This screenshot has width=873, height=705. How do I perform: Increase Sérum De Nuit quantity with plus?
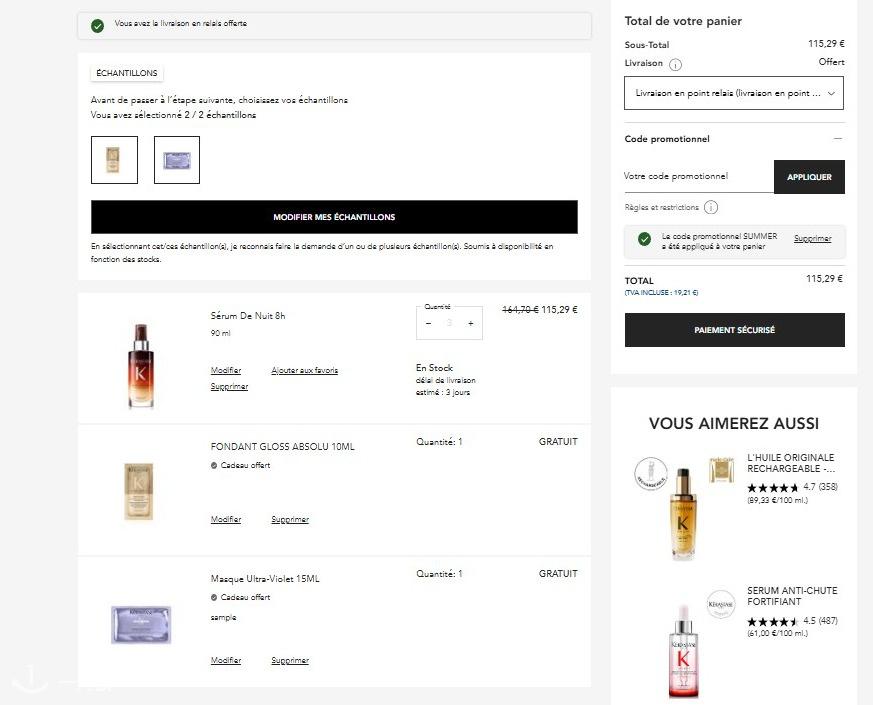click(471, 323)
